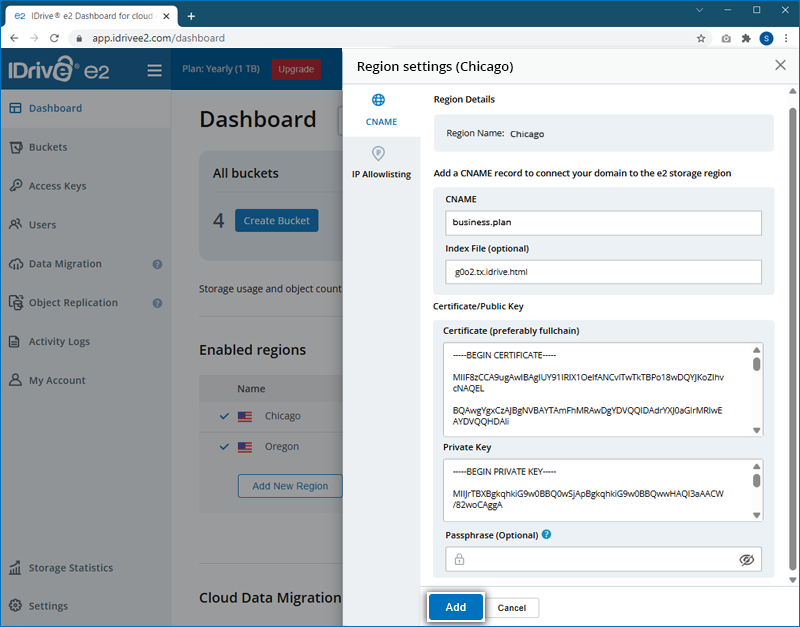The image size is (800, 627).
Task: Click Data Migration help icon
Action: click(x=157, y=265)
